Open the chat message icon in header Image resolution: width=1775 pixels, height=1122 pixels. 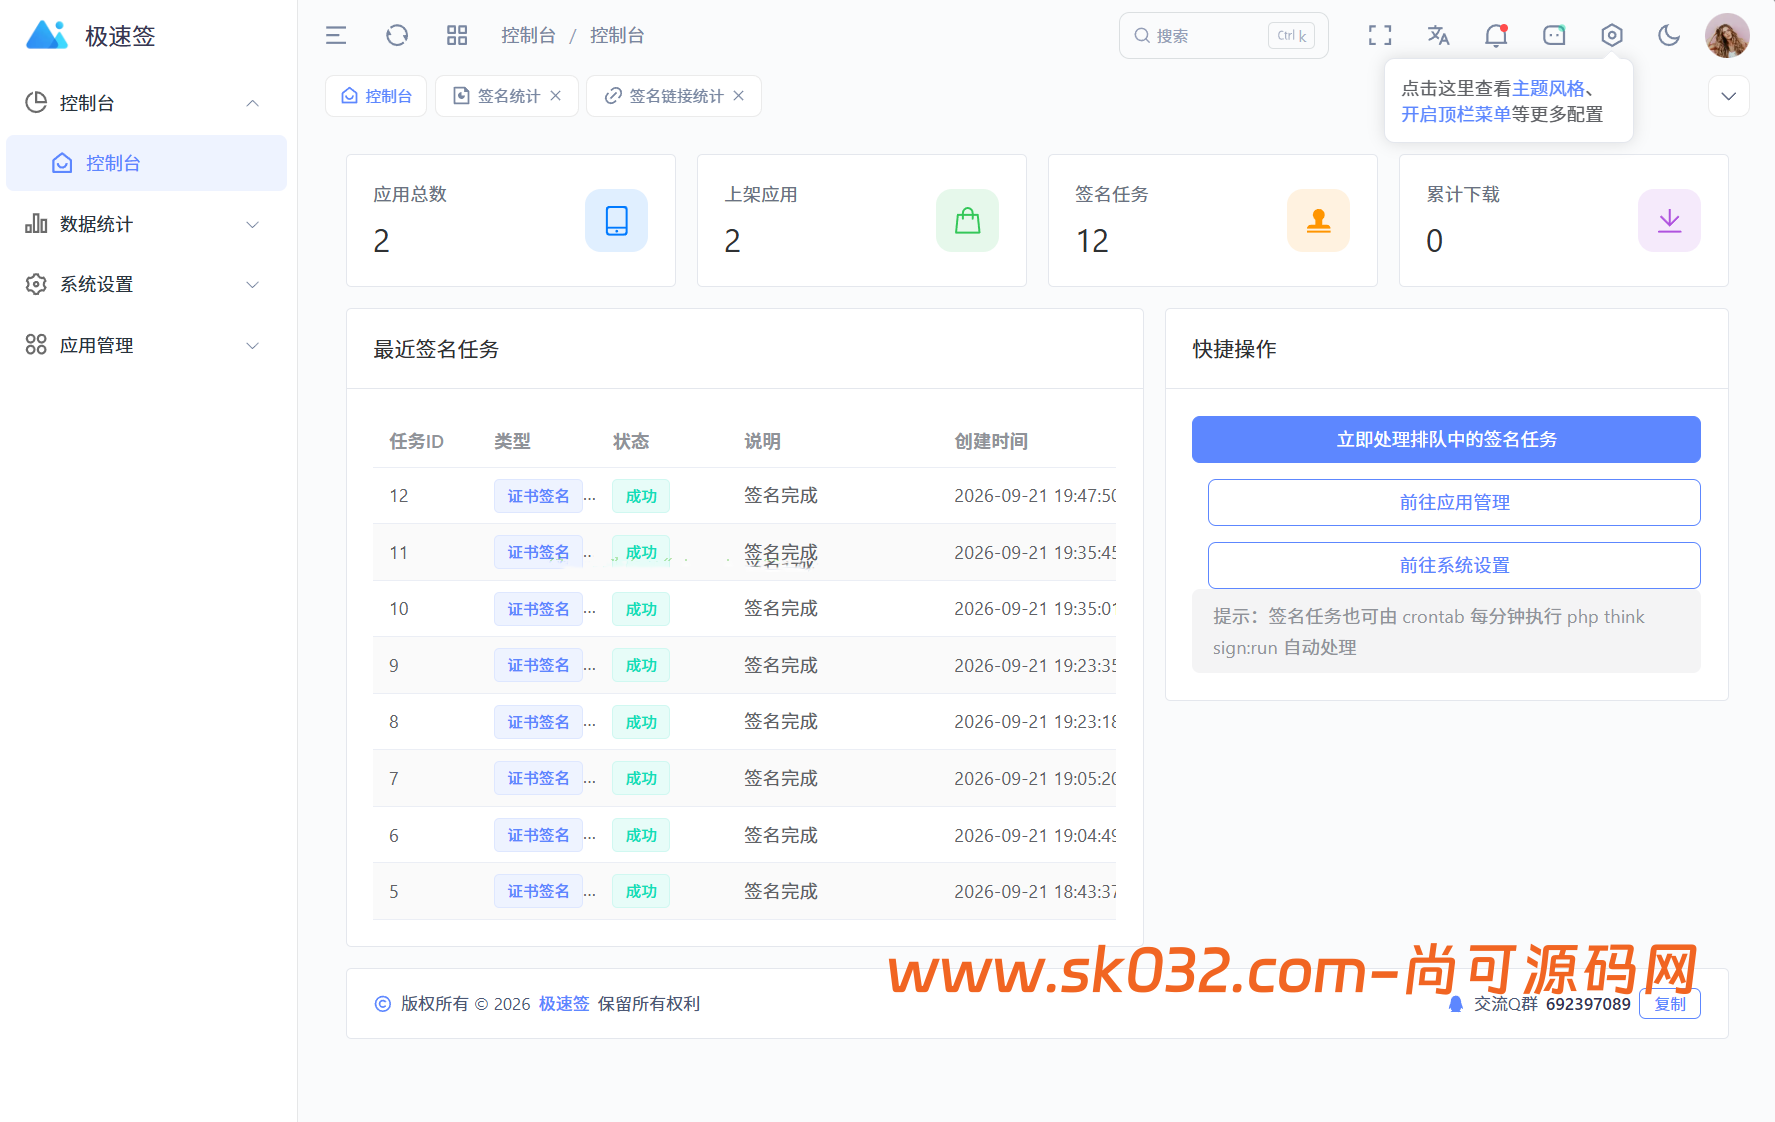coord(1554,36)
